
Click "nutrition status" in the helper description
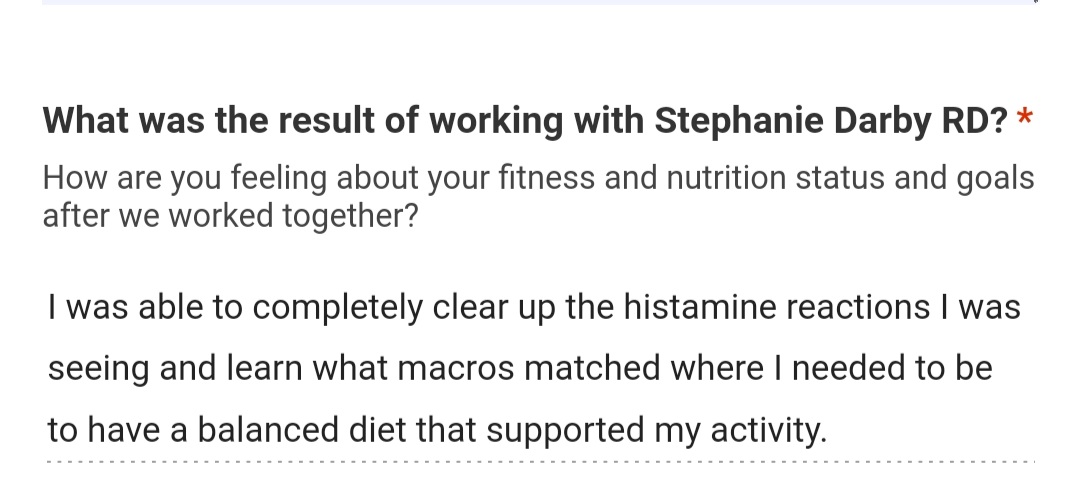point(775,178)
